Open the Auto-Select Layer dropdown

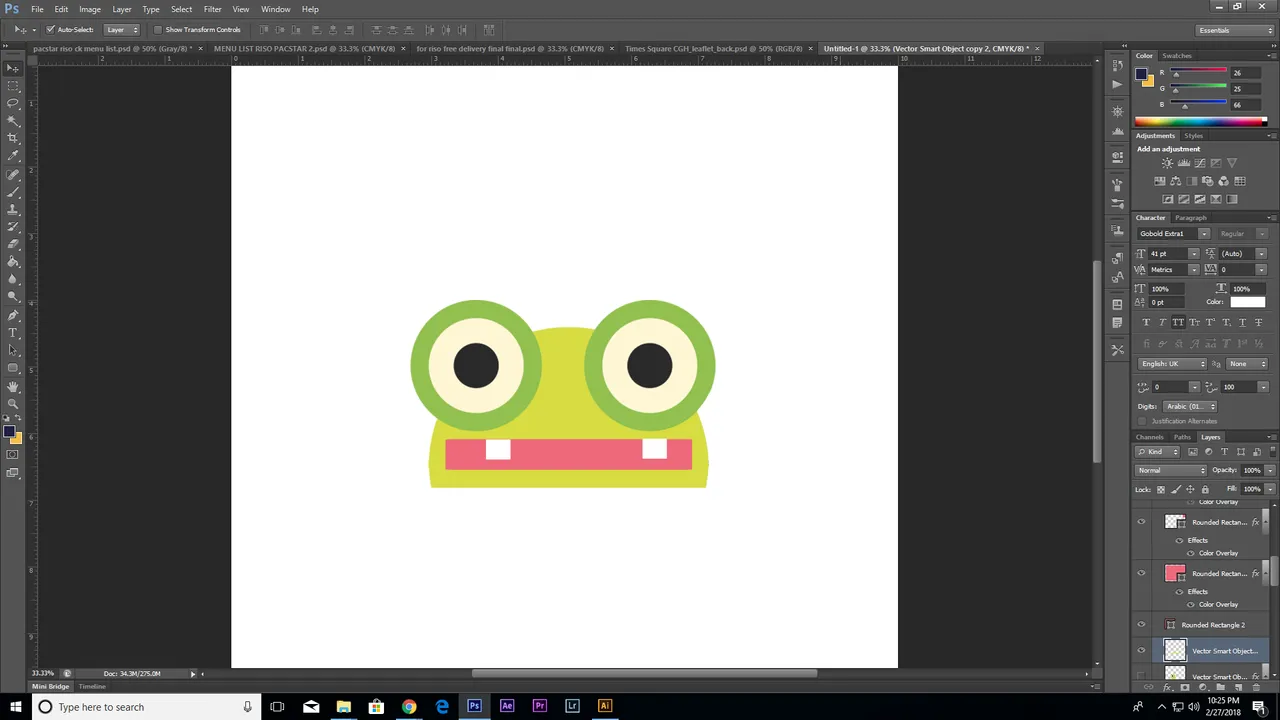[121, 30]
